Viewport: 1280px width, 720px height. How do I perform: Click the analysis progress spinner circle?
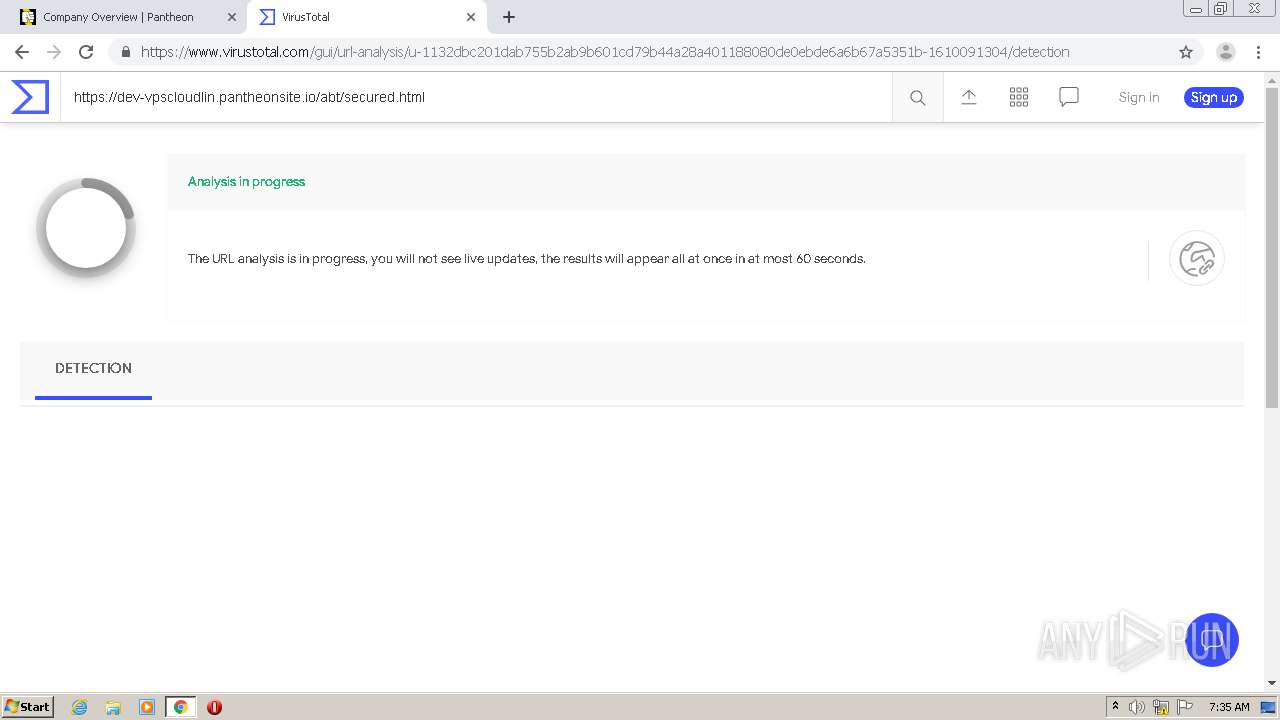86,228
